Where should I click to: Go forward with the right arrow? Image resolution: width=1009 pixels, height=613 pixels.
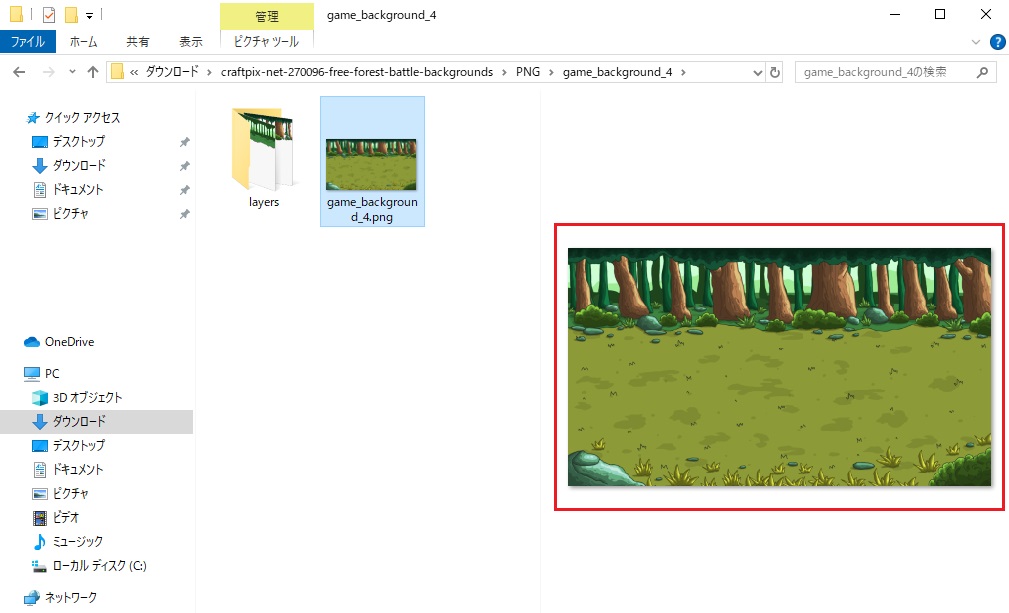(48, 72)
